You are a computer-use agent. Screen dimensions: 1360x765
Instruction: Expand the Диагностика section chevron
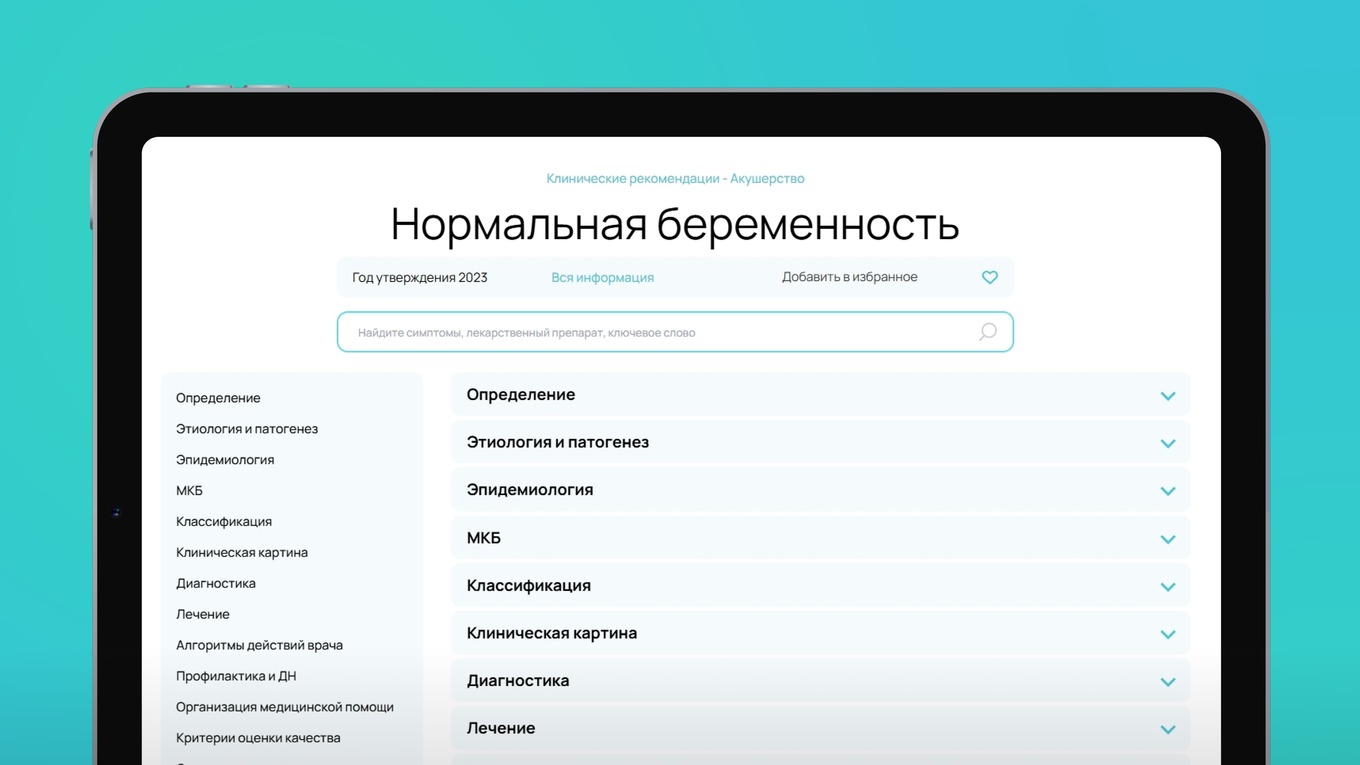pos(1167,682)
